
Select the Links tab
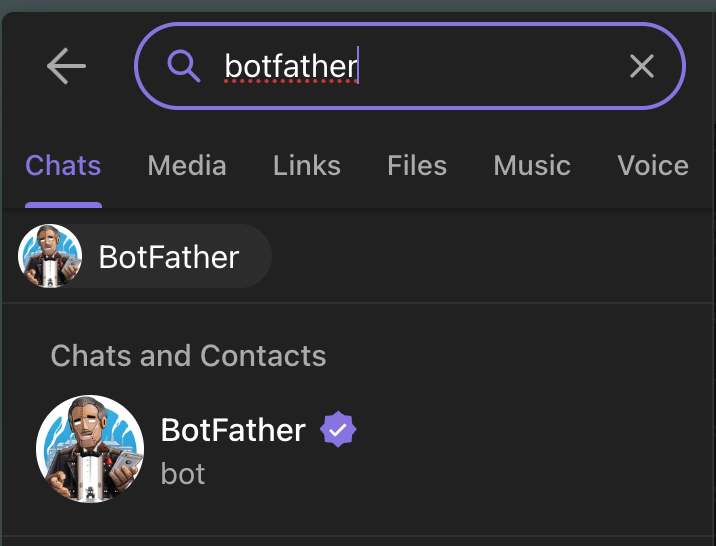[307, 165]
